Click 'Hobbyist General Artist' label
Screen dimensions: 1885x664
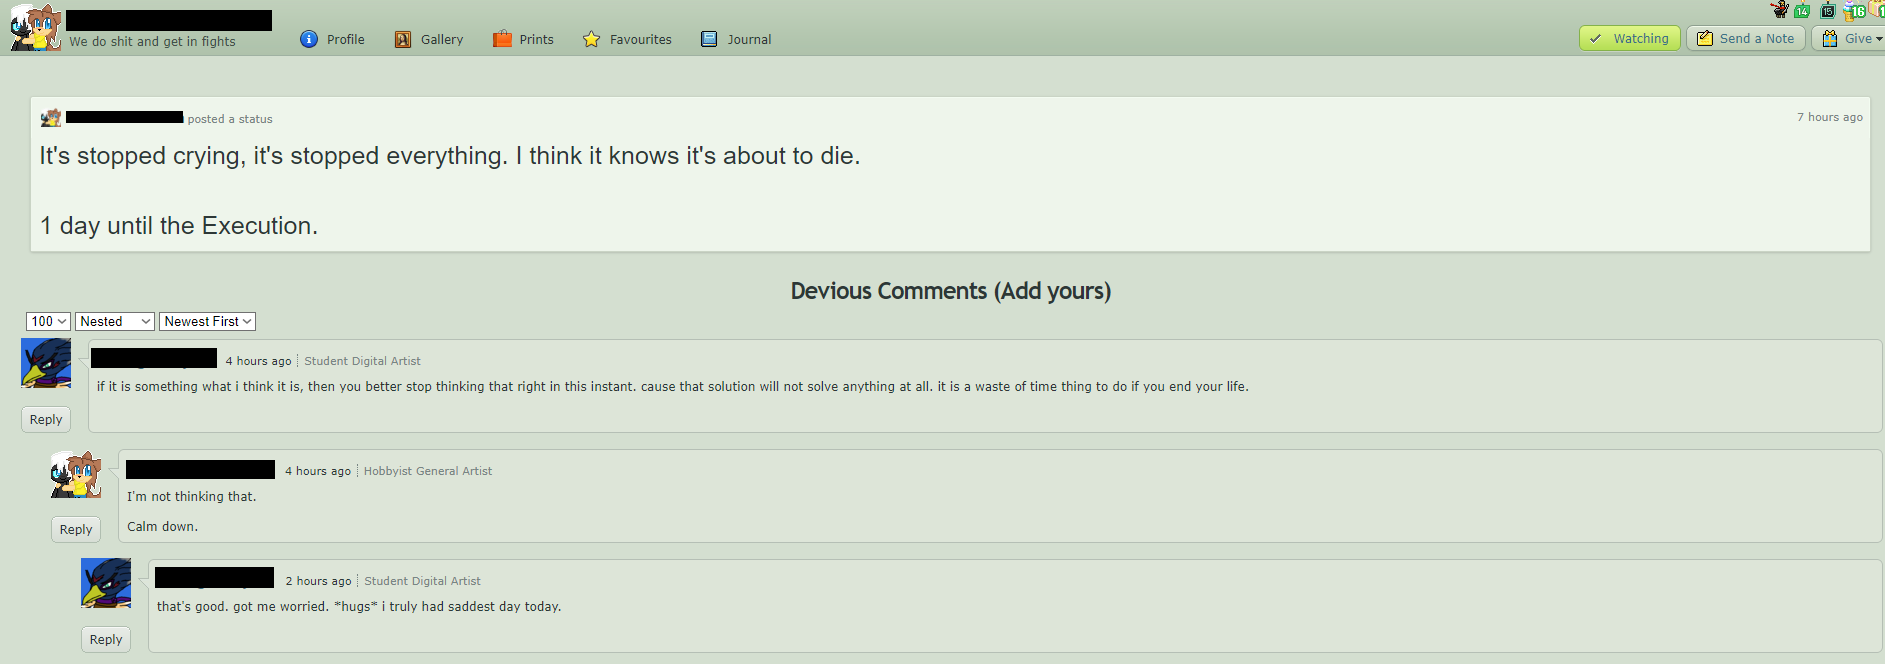click(428, 471)
